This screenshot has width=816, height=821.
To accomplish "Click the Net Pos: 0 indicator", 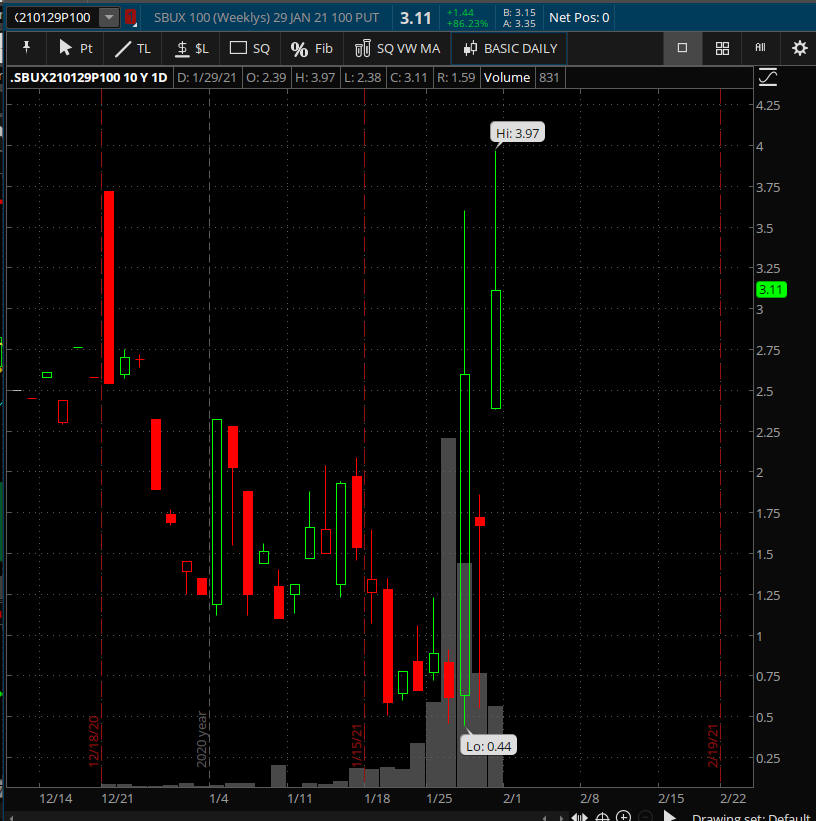I will pos(579,18).
